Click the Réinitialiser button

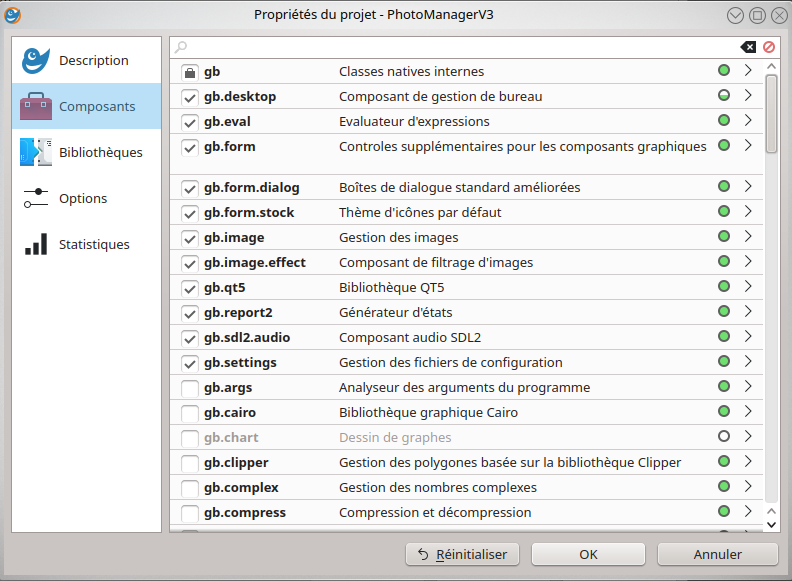point(462,554)
